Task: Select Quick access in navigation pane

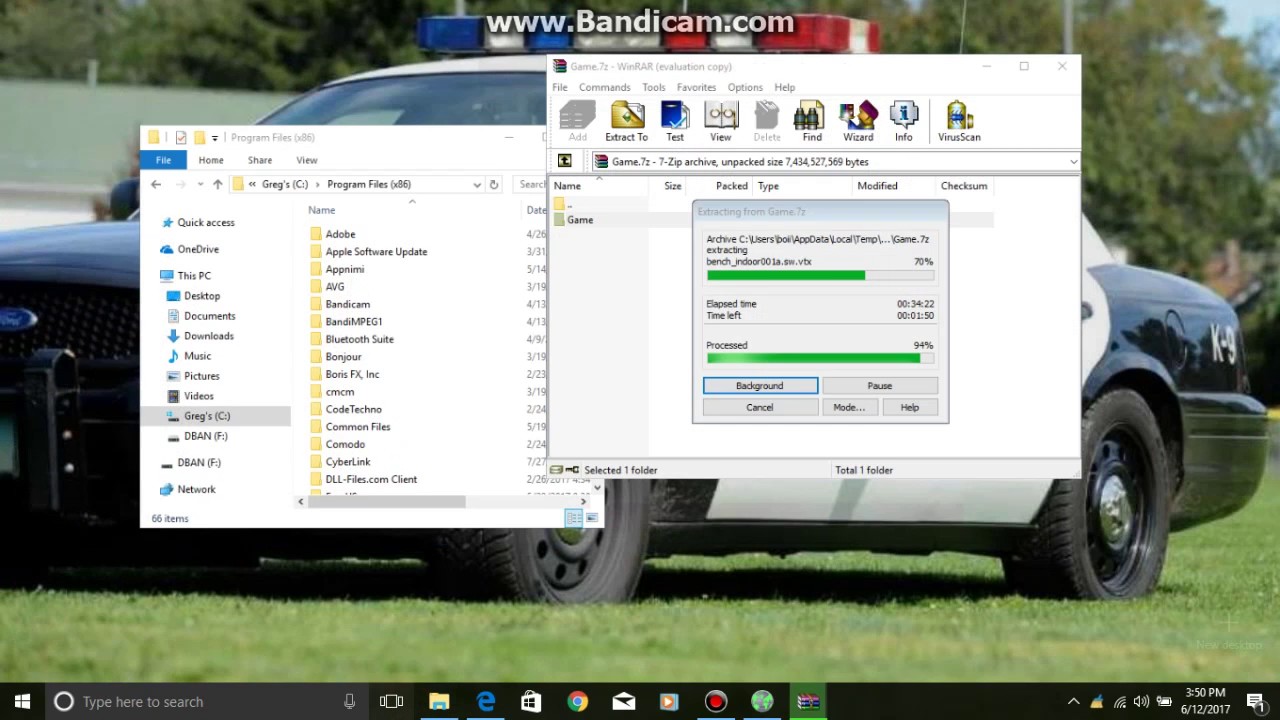Action: pos(206,223)
